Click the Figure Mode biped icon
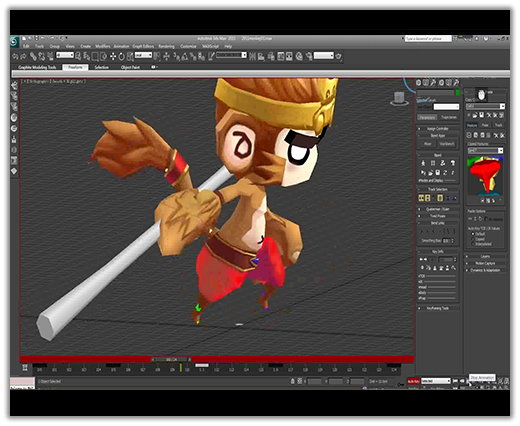Screen dimensions: 520x426 [423, 163]
